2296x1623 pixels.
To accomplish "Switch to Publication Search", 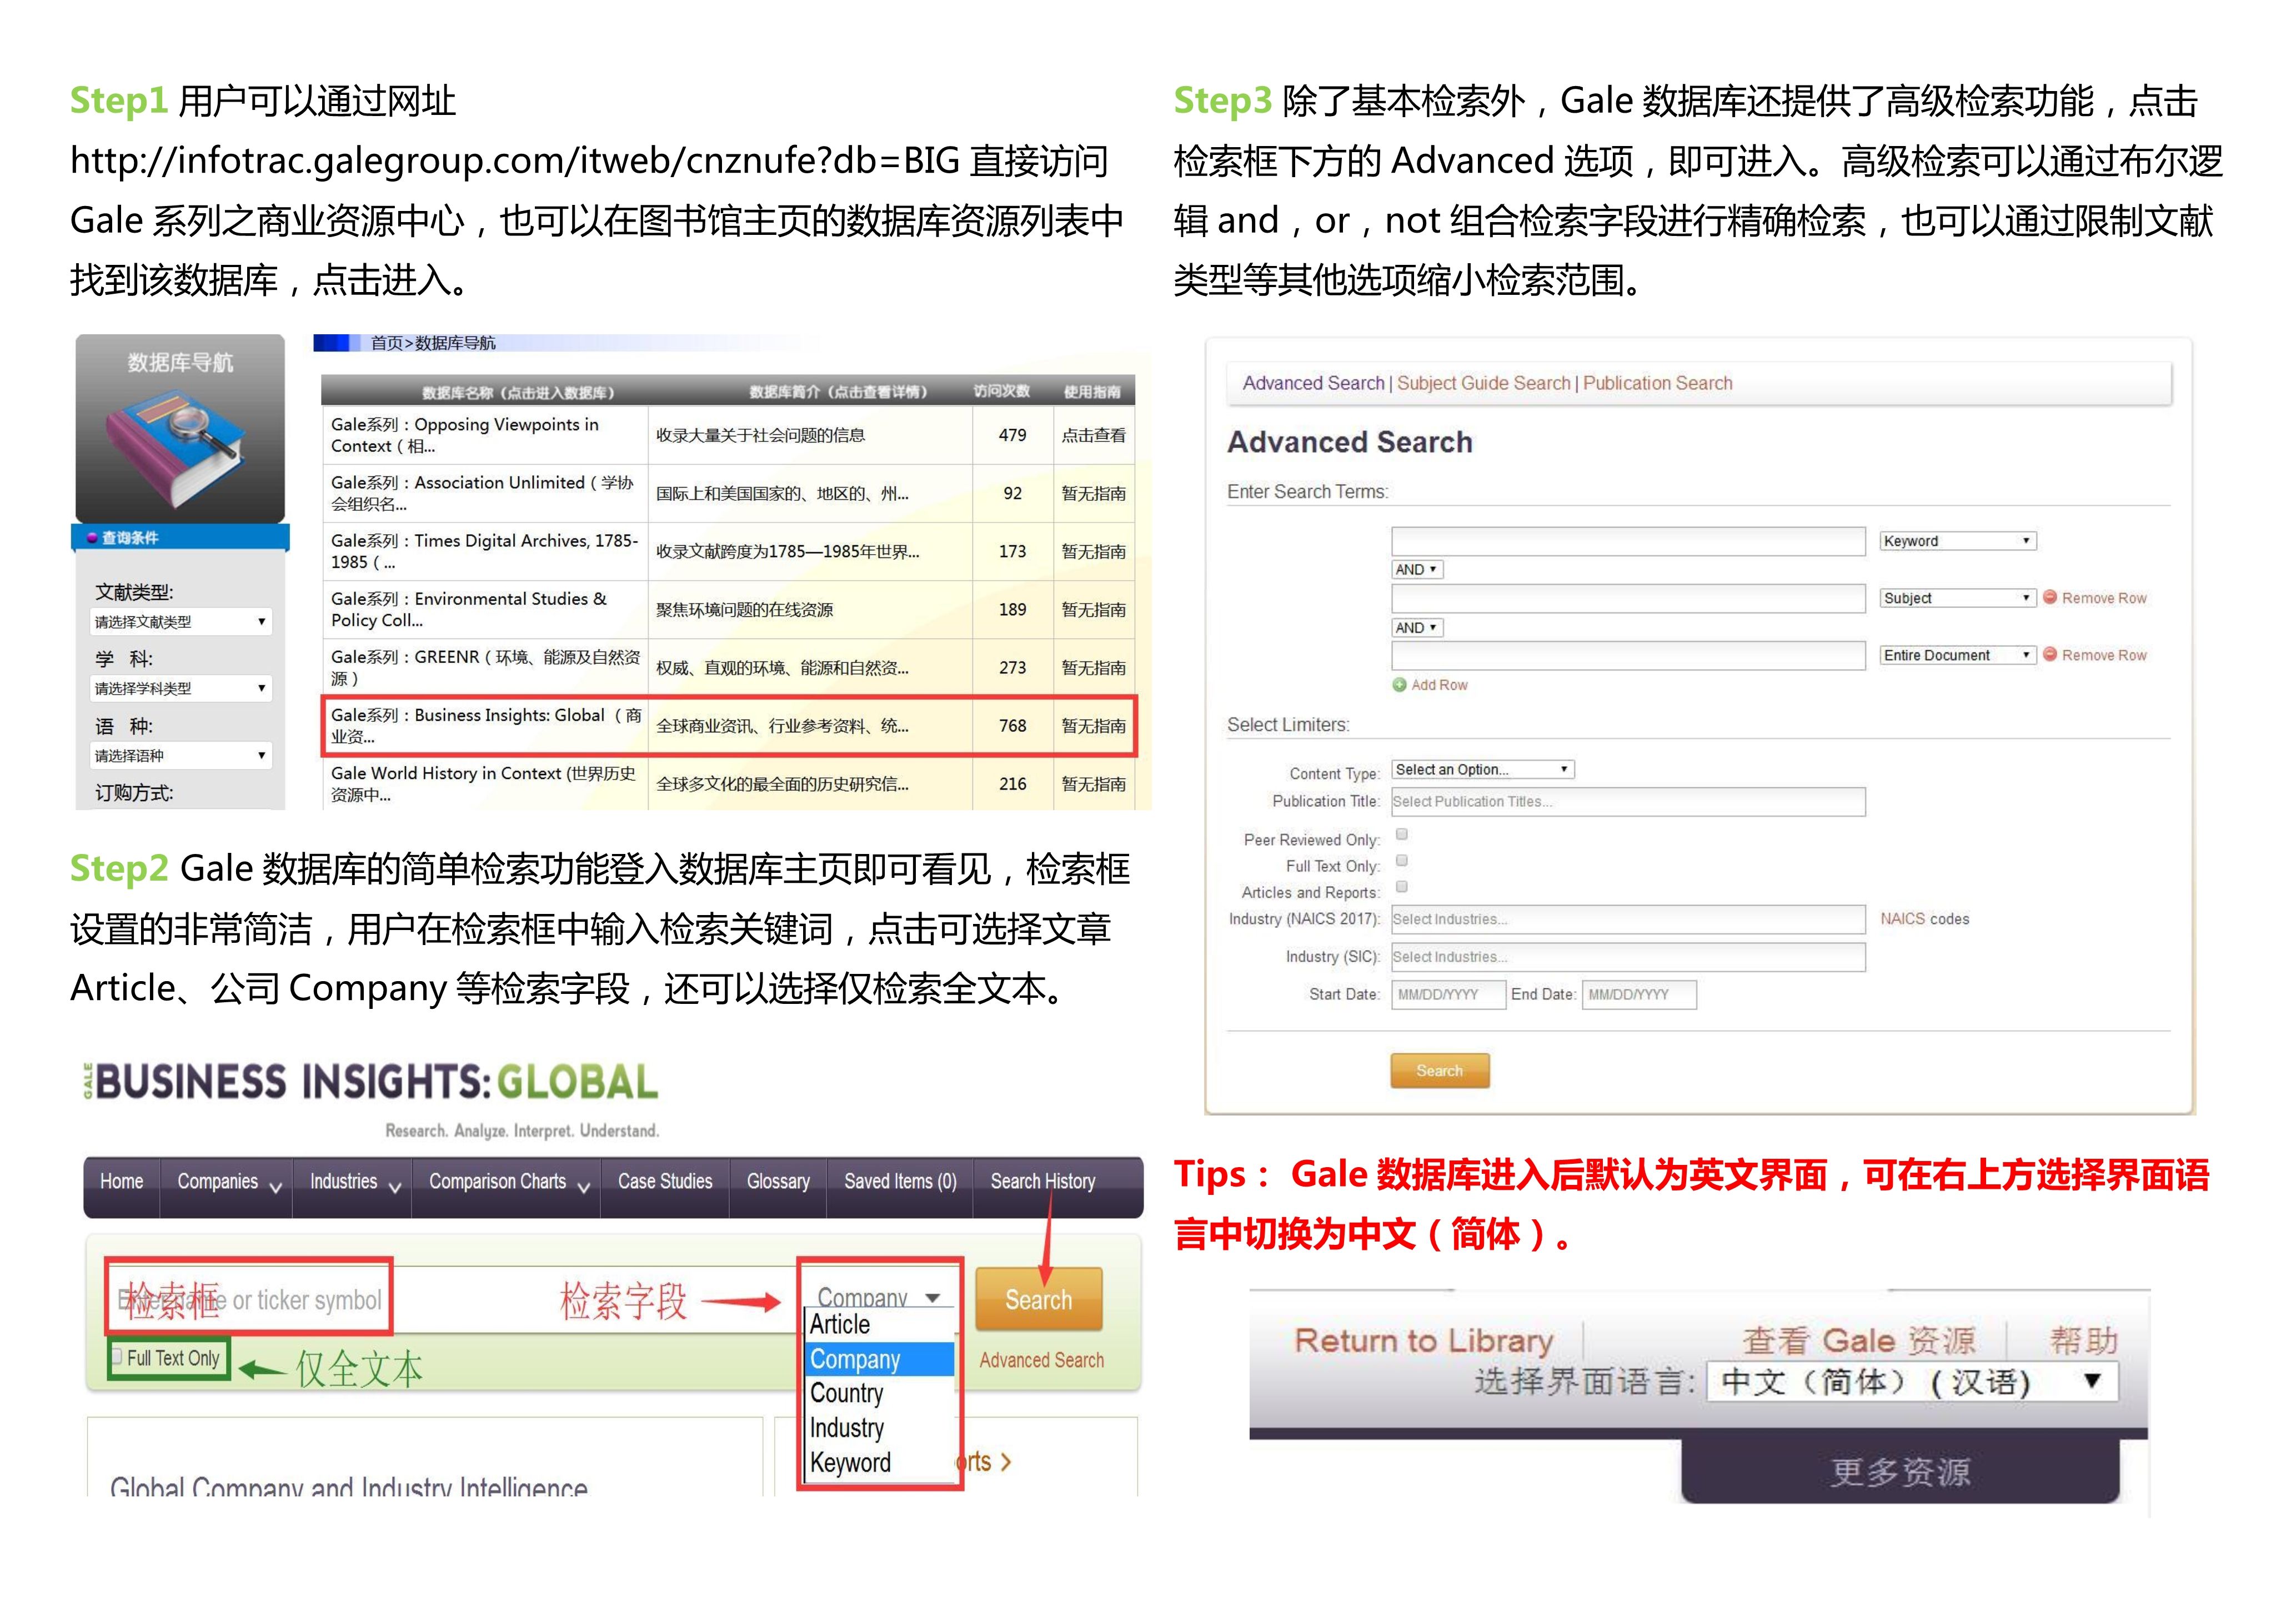I will pyautogui.click(x=1657, y=383).
